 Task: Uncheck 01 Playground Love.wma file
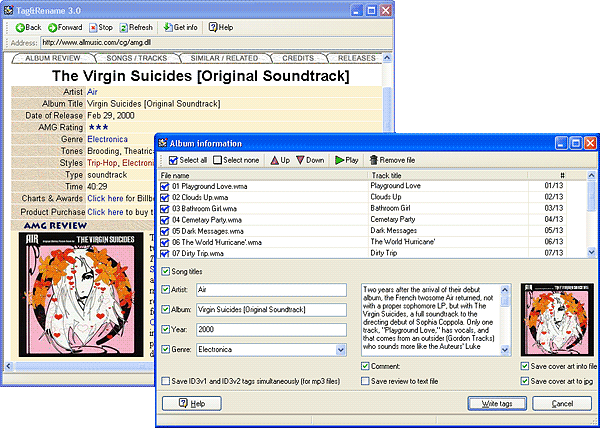[x=165, y=187]
